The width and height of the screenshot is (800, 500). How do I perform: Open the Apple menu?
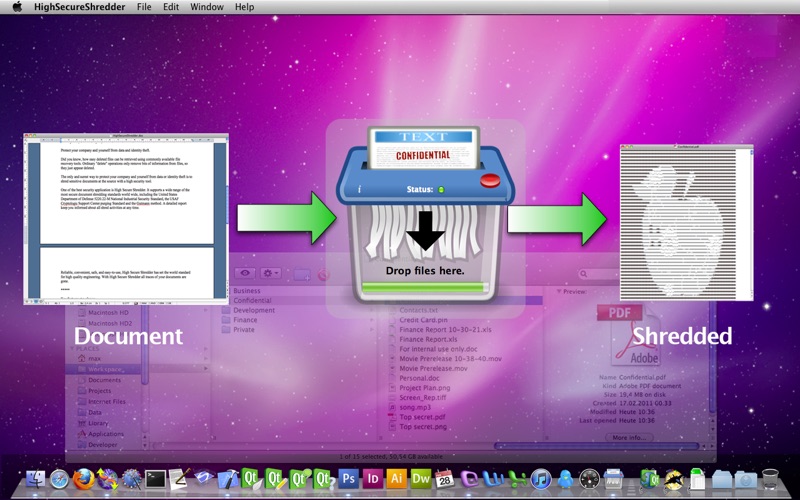17,7
